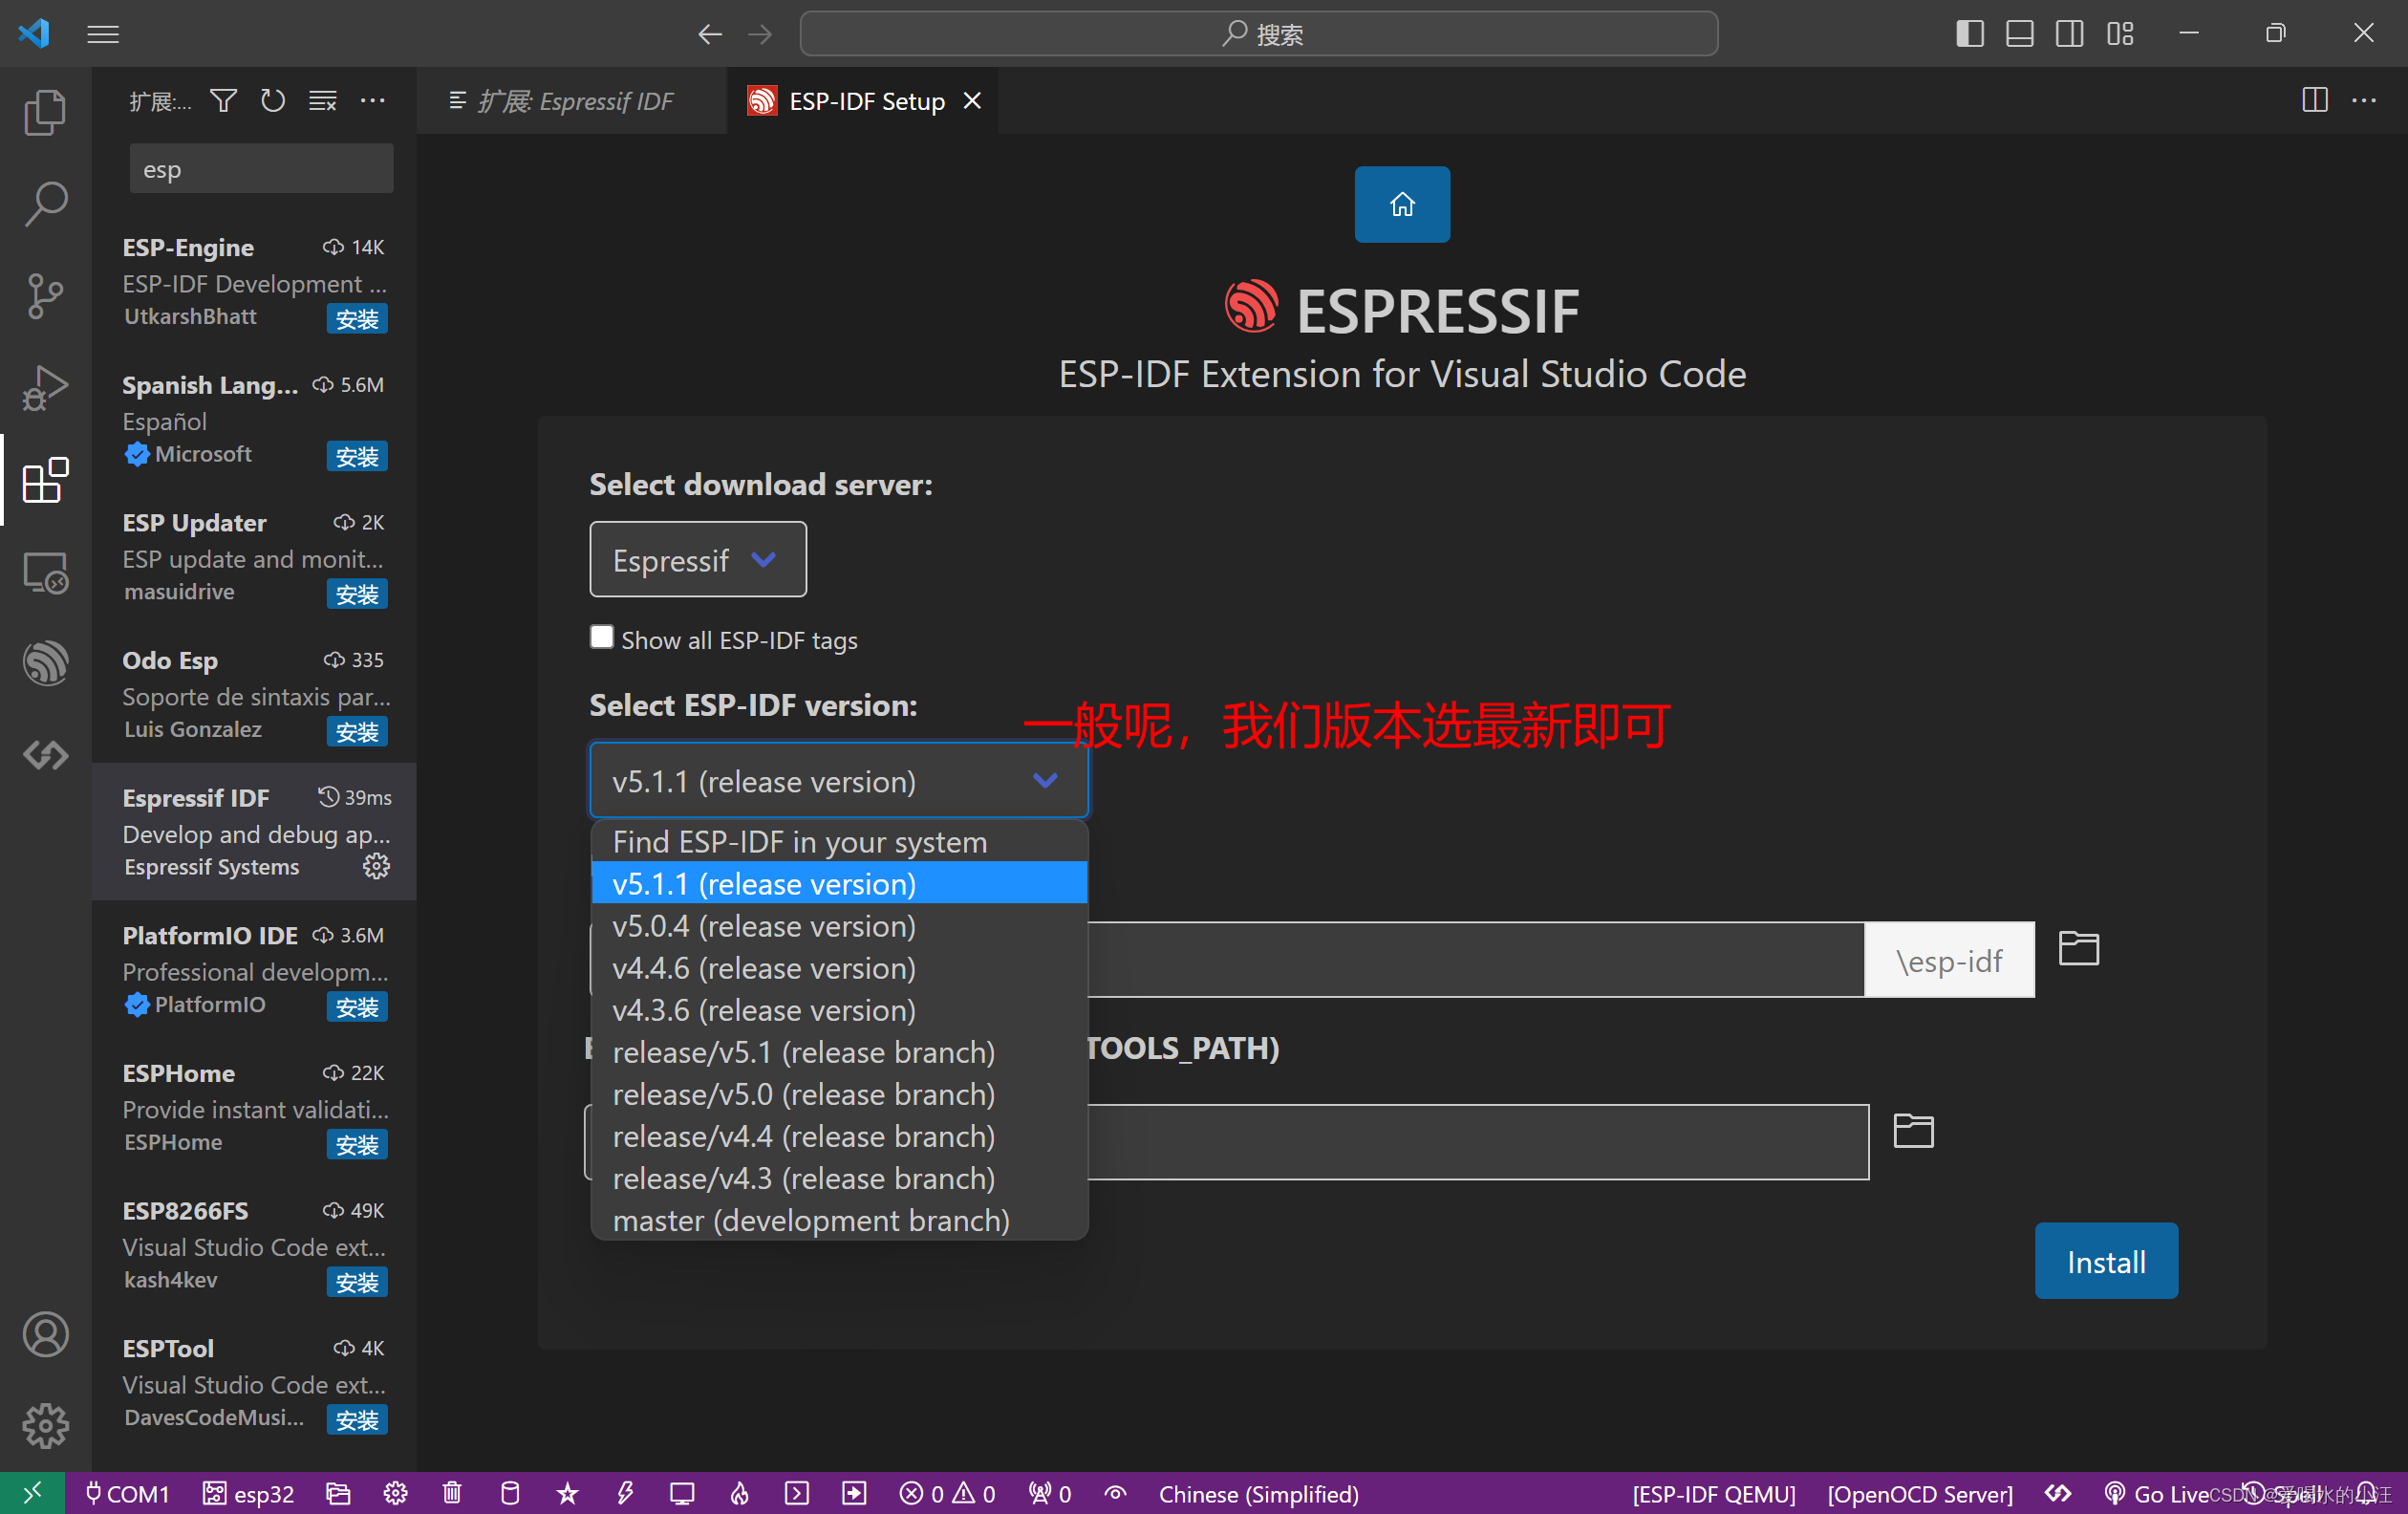Viewport: 2408px width, 1514px height.
Task: Open gear settings for Espressif IDF extension
Action: (376, 866)
